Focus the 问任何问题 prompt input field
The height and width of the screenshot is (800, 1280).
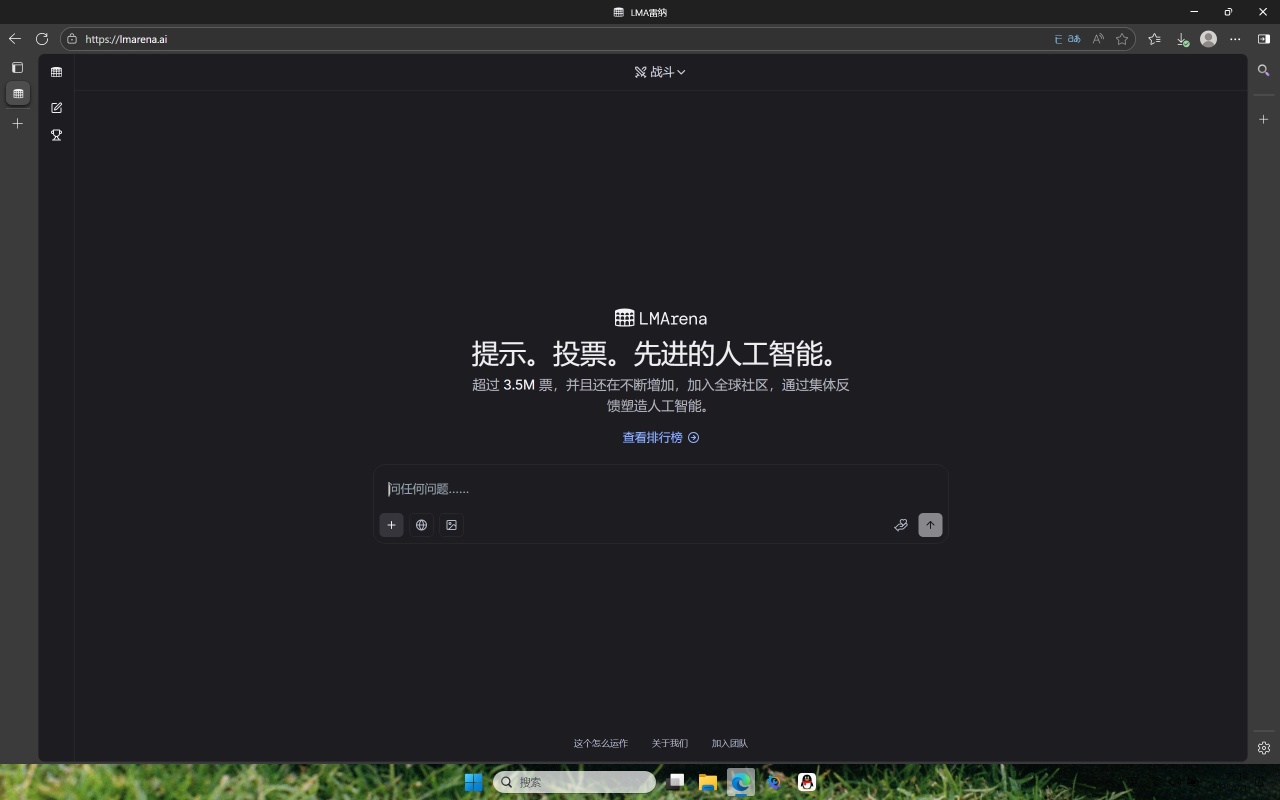pyautogui.click(x=660, y=489)
